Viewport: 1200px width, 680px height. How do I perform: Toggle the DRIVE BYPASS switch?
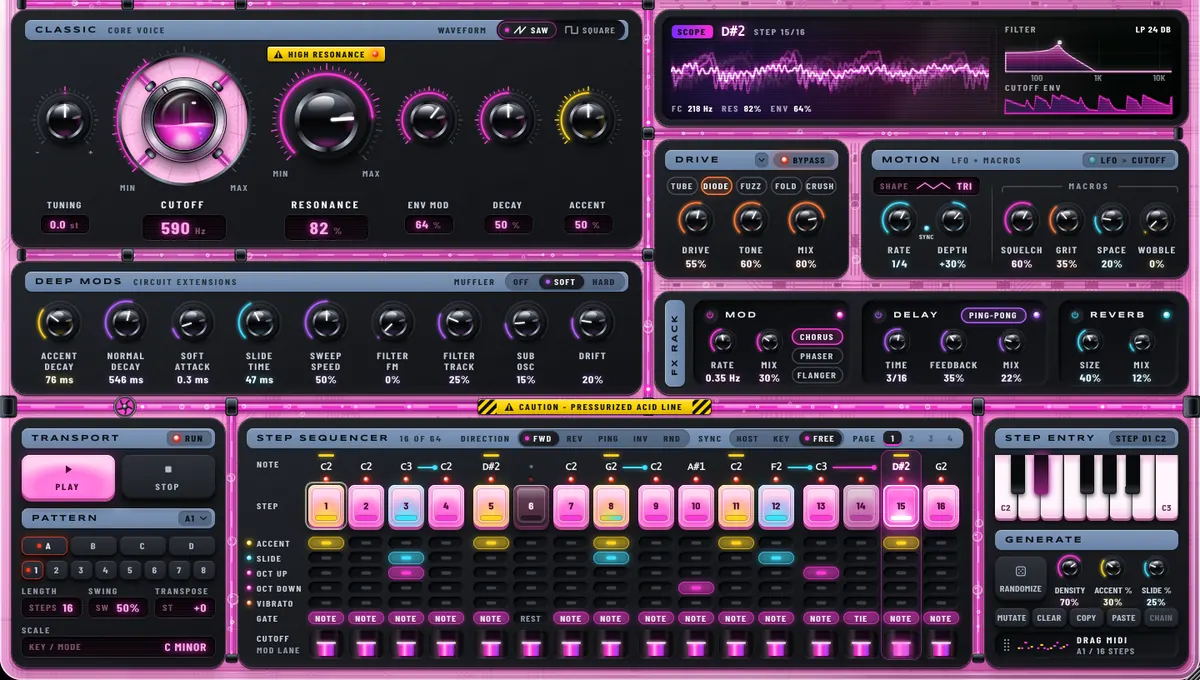(804, 160)
